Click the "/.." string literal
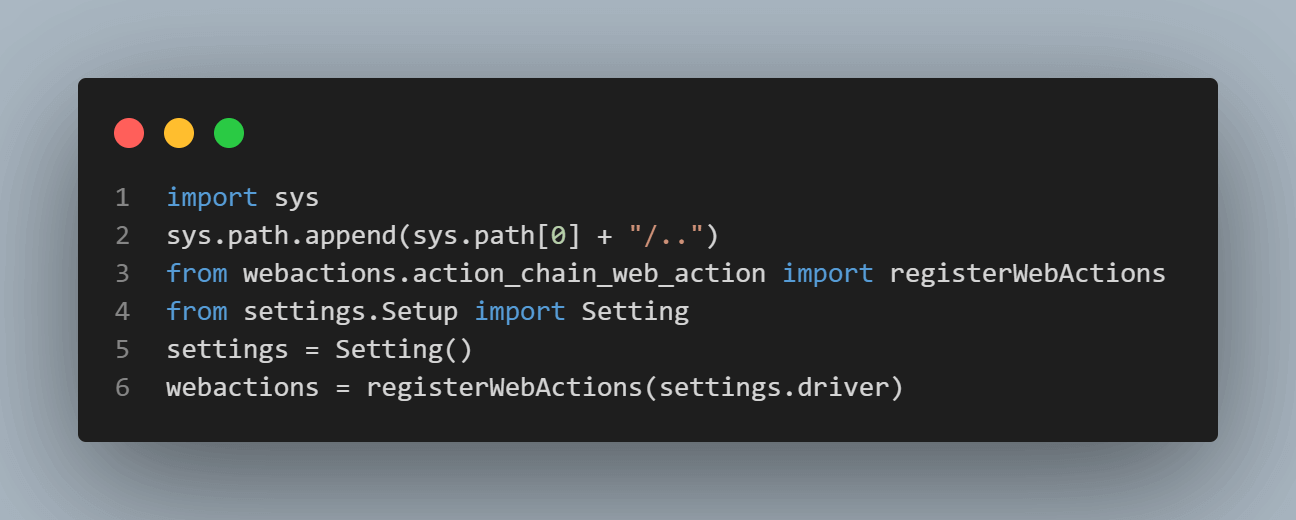 pyautogui.click(x=666, y=236)
